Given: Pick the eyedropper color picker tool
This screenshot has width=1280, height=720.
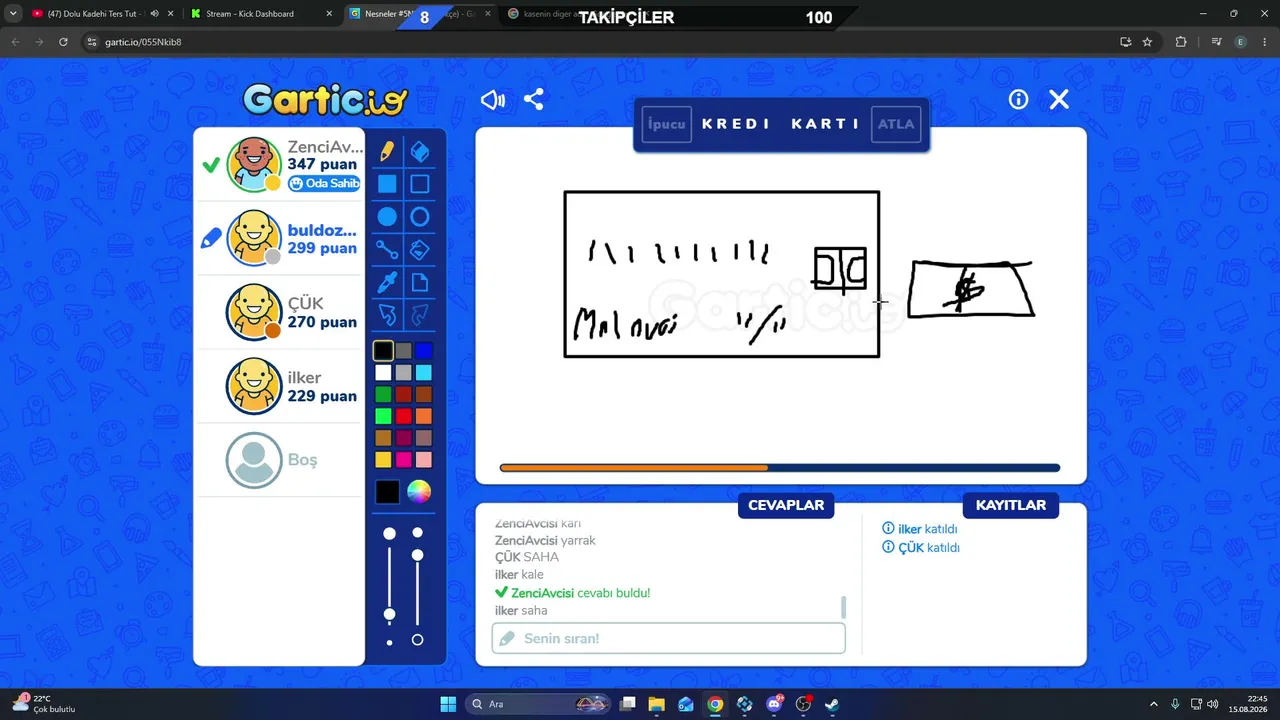Looking at the screenshot, I should pos(387,283).
